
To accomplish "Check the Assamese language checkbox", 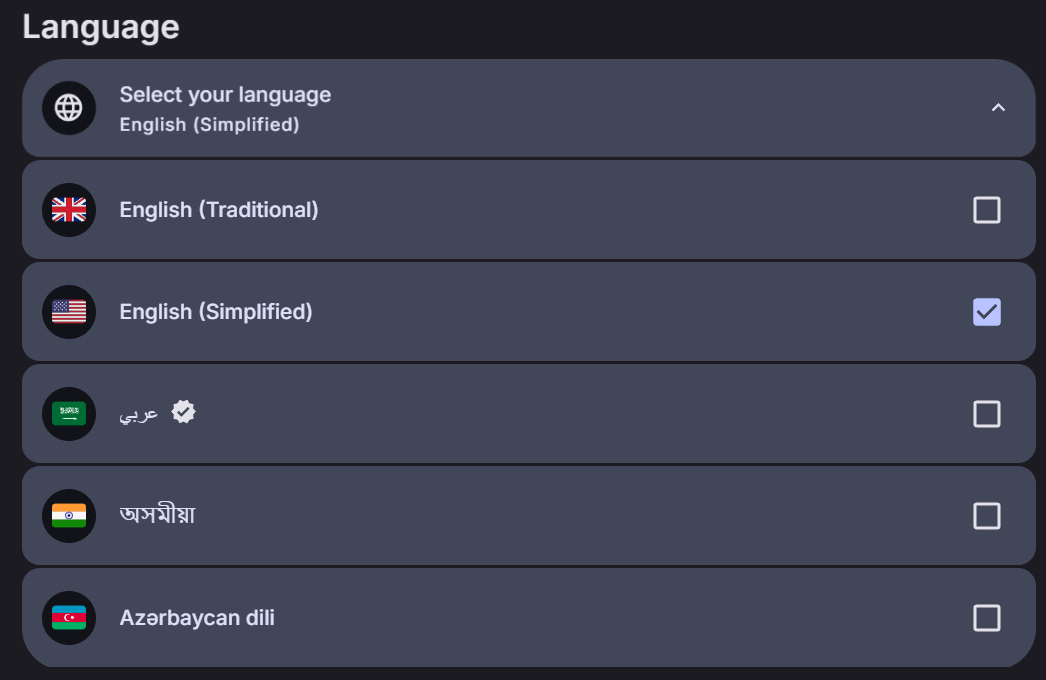I will [x=986, y=516].
